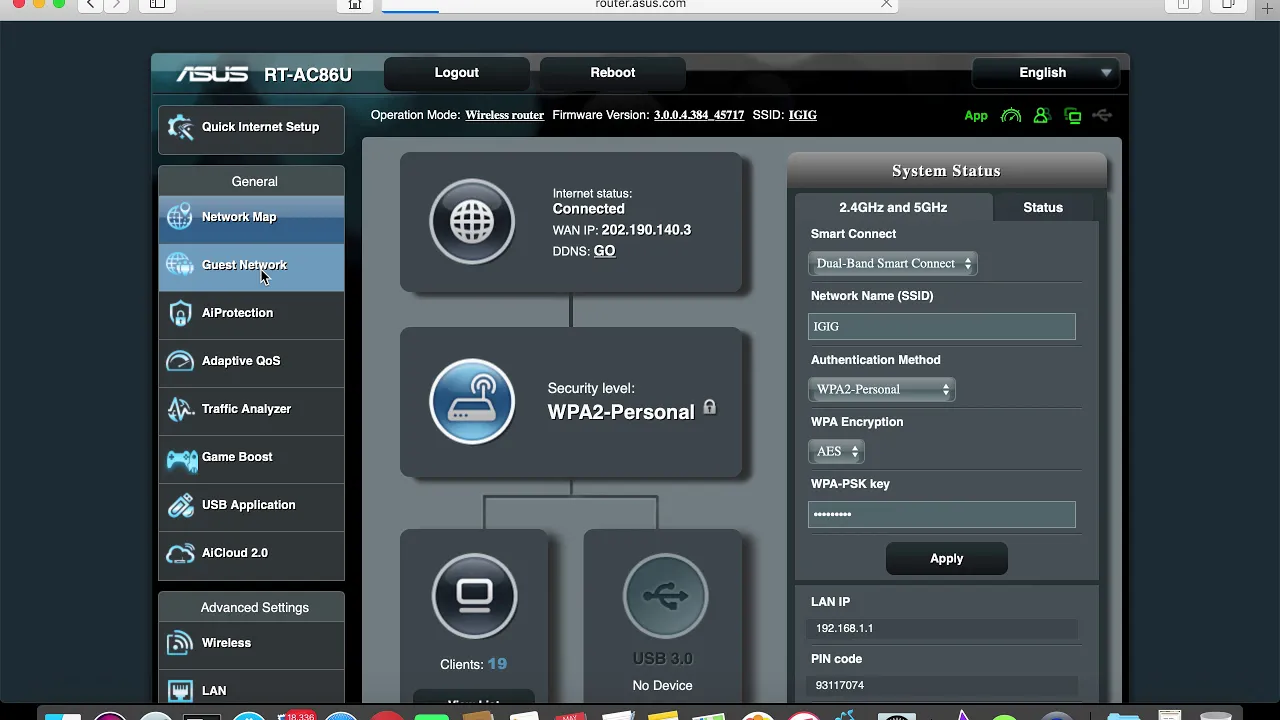
Task: Click the No Device USB text
Action: [662, 686]
